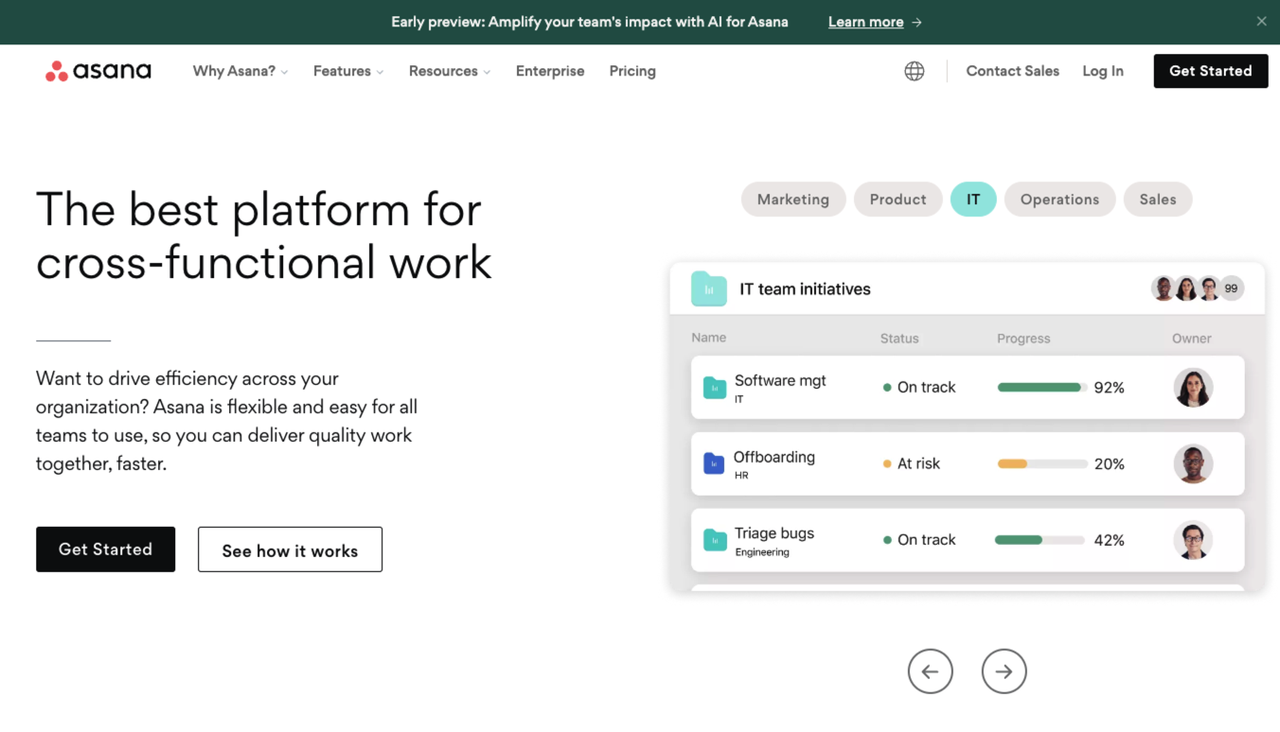Expand the Features menu
The height and width of the screenshot is (732, 1280).
point(348,71)
